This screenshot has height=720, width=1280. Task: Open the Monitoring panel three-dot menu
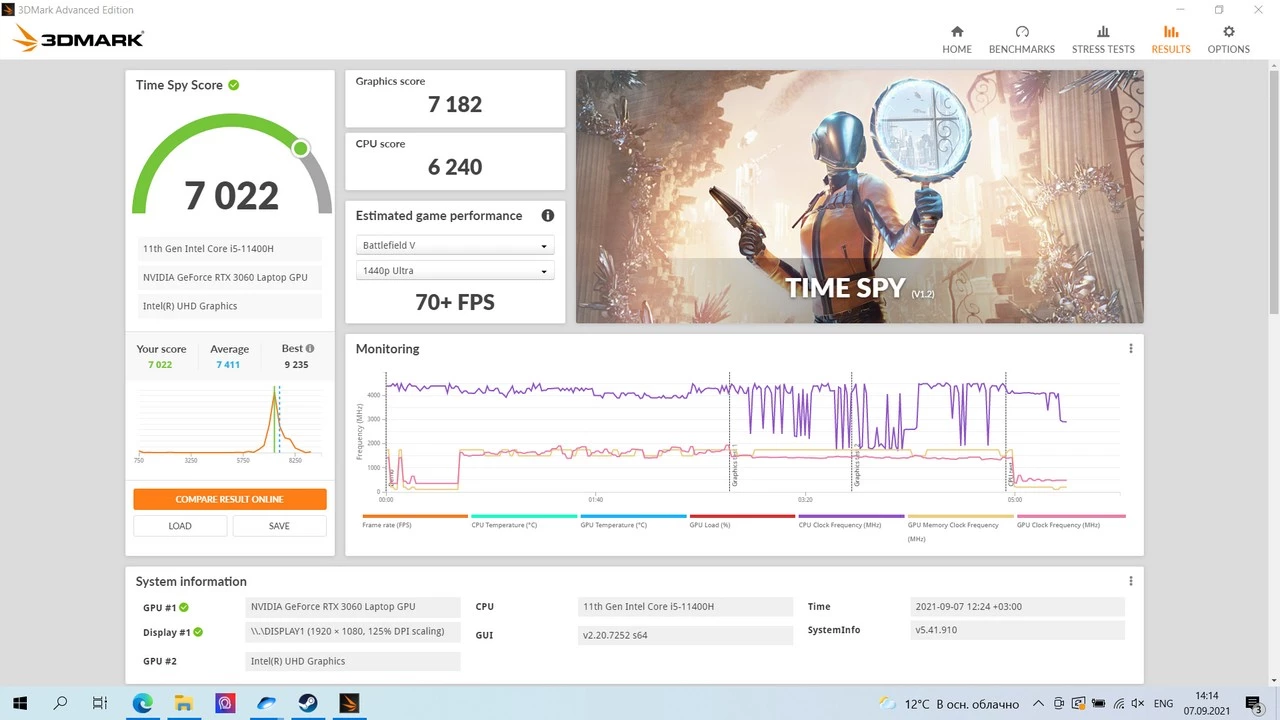click(x=1130, y=349)
